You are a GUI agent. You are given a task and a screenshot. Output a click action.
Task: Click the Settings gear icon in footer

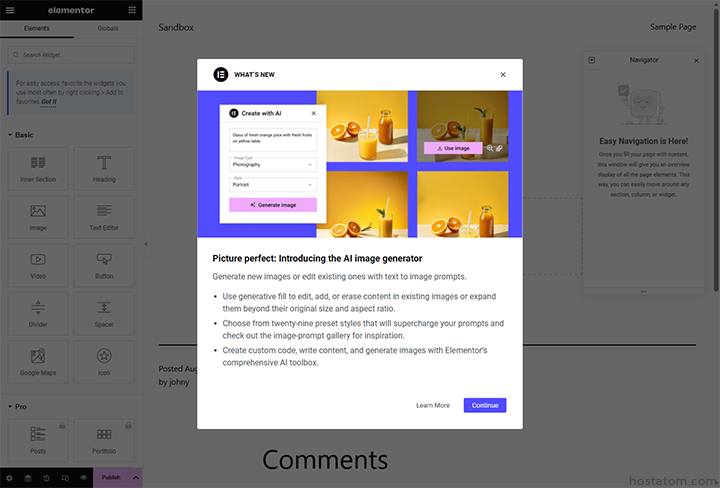(x=10, y=478)
